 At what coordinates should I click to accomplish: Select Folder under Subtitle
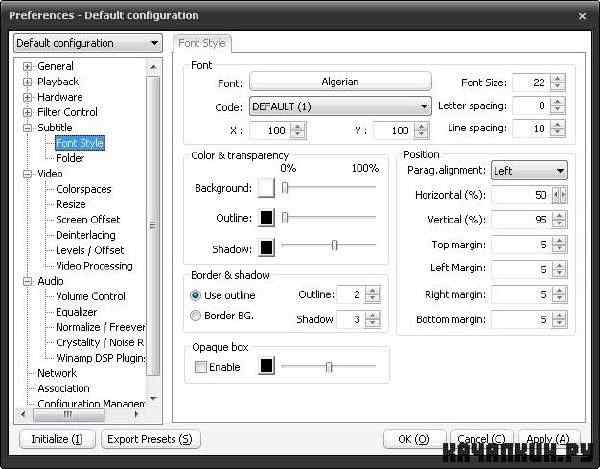coord(70,158)
